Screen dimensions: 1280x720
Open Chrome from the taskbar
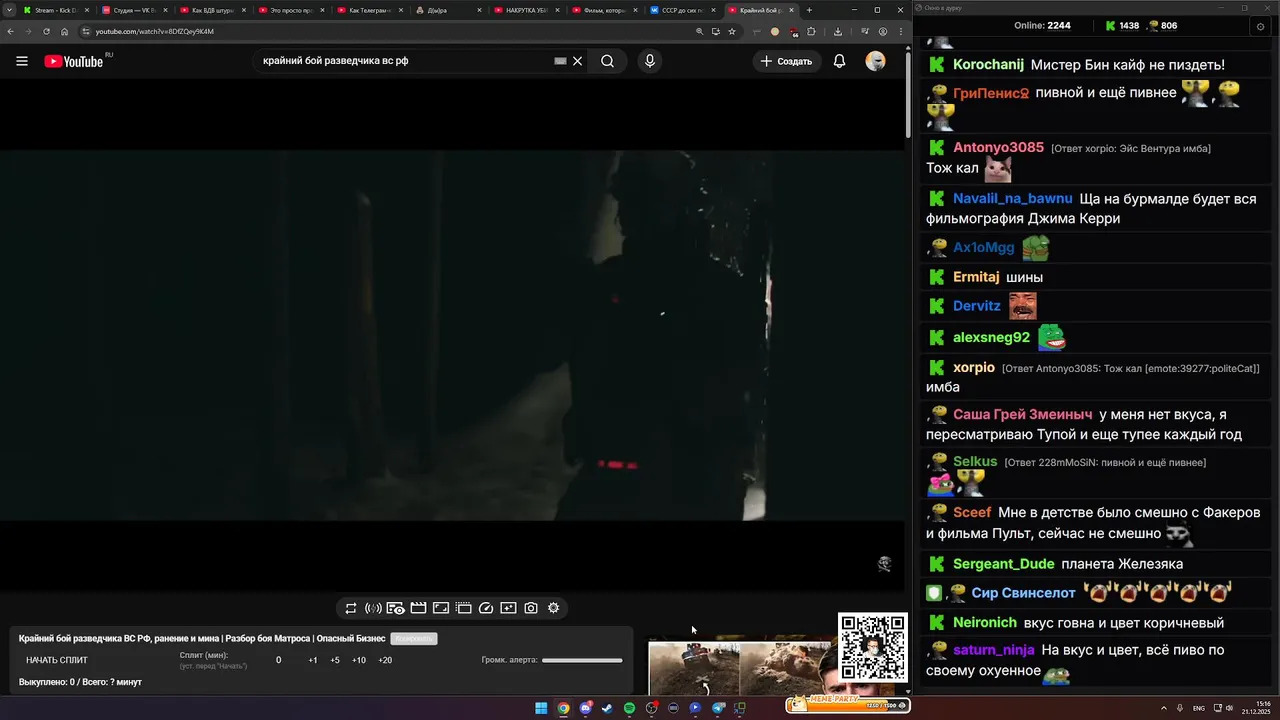pos(563,708)
